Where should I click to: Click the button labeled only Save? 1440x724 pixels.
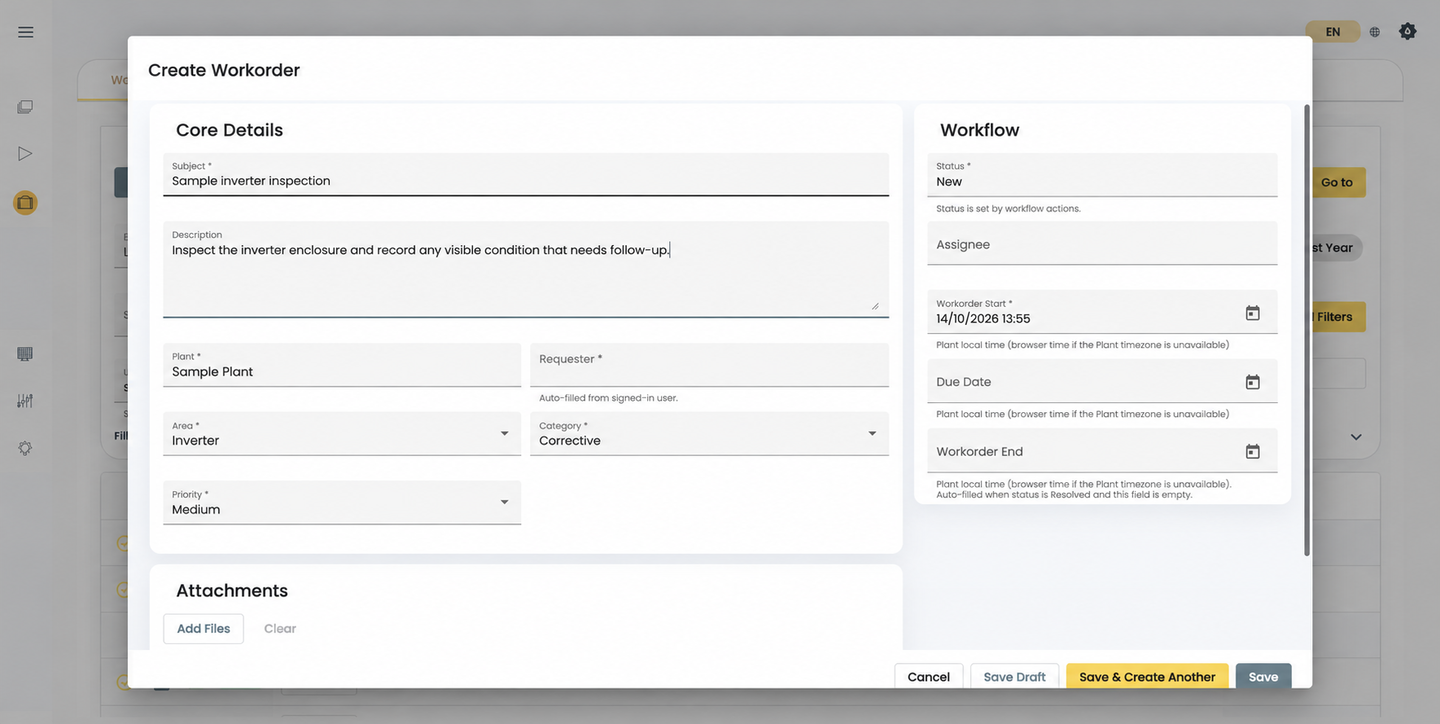1264,677
